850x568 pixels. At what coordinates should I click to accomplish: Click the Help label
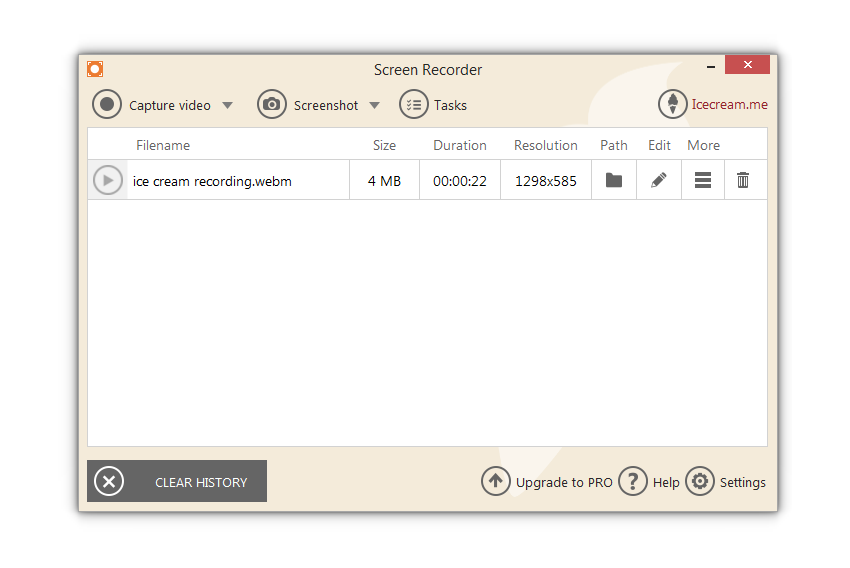click(x=666, y=482)
